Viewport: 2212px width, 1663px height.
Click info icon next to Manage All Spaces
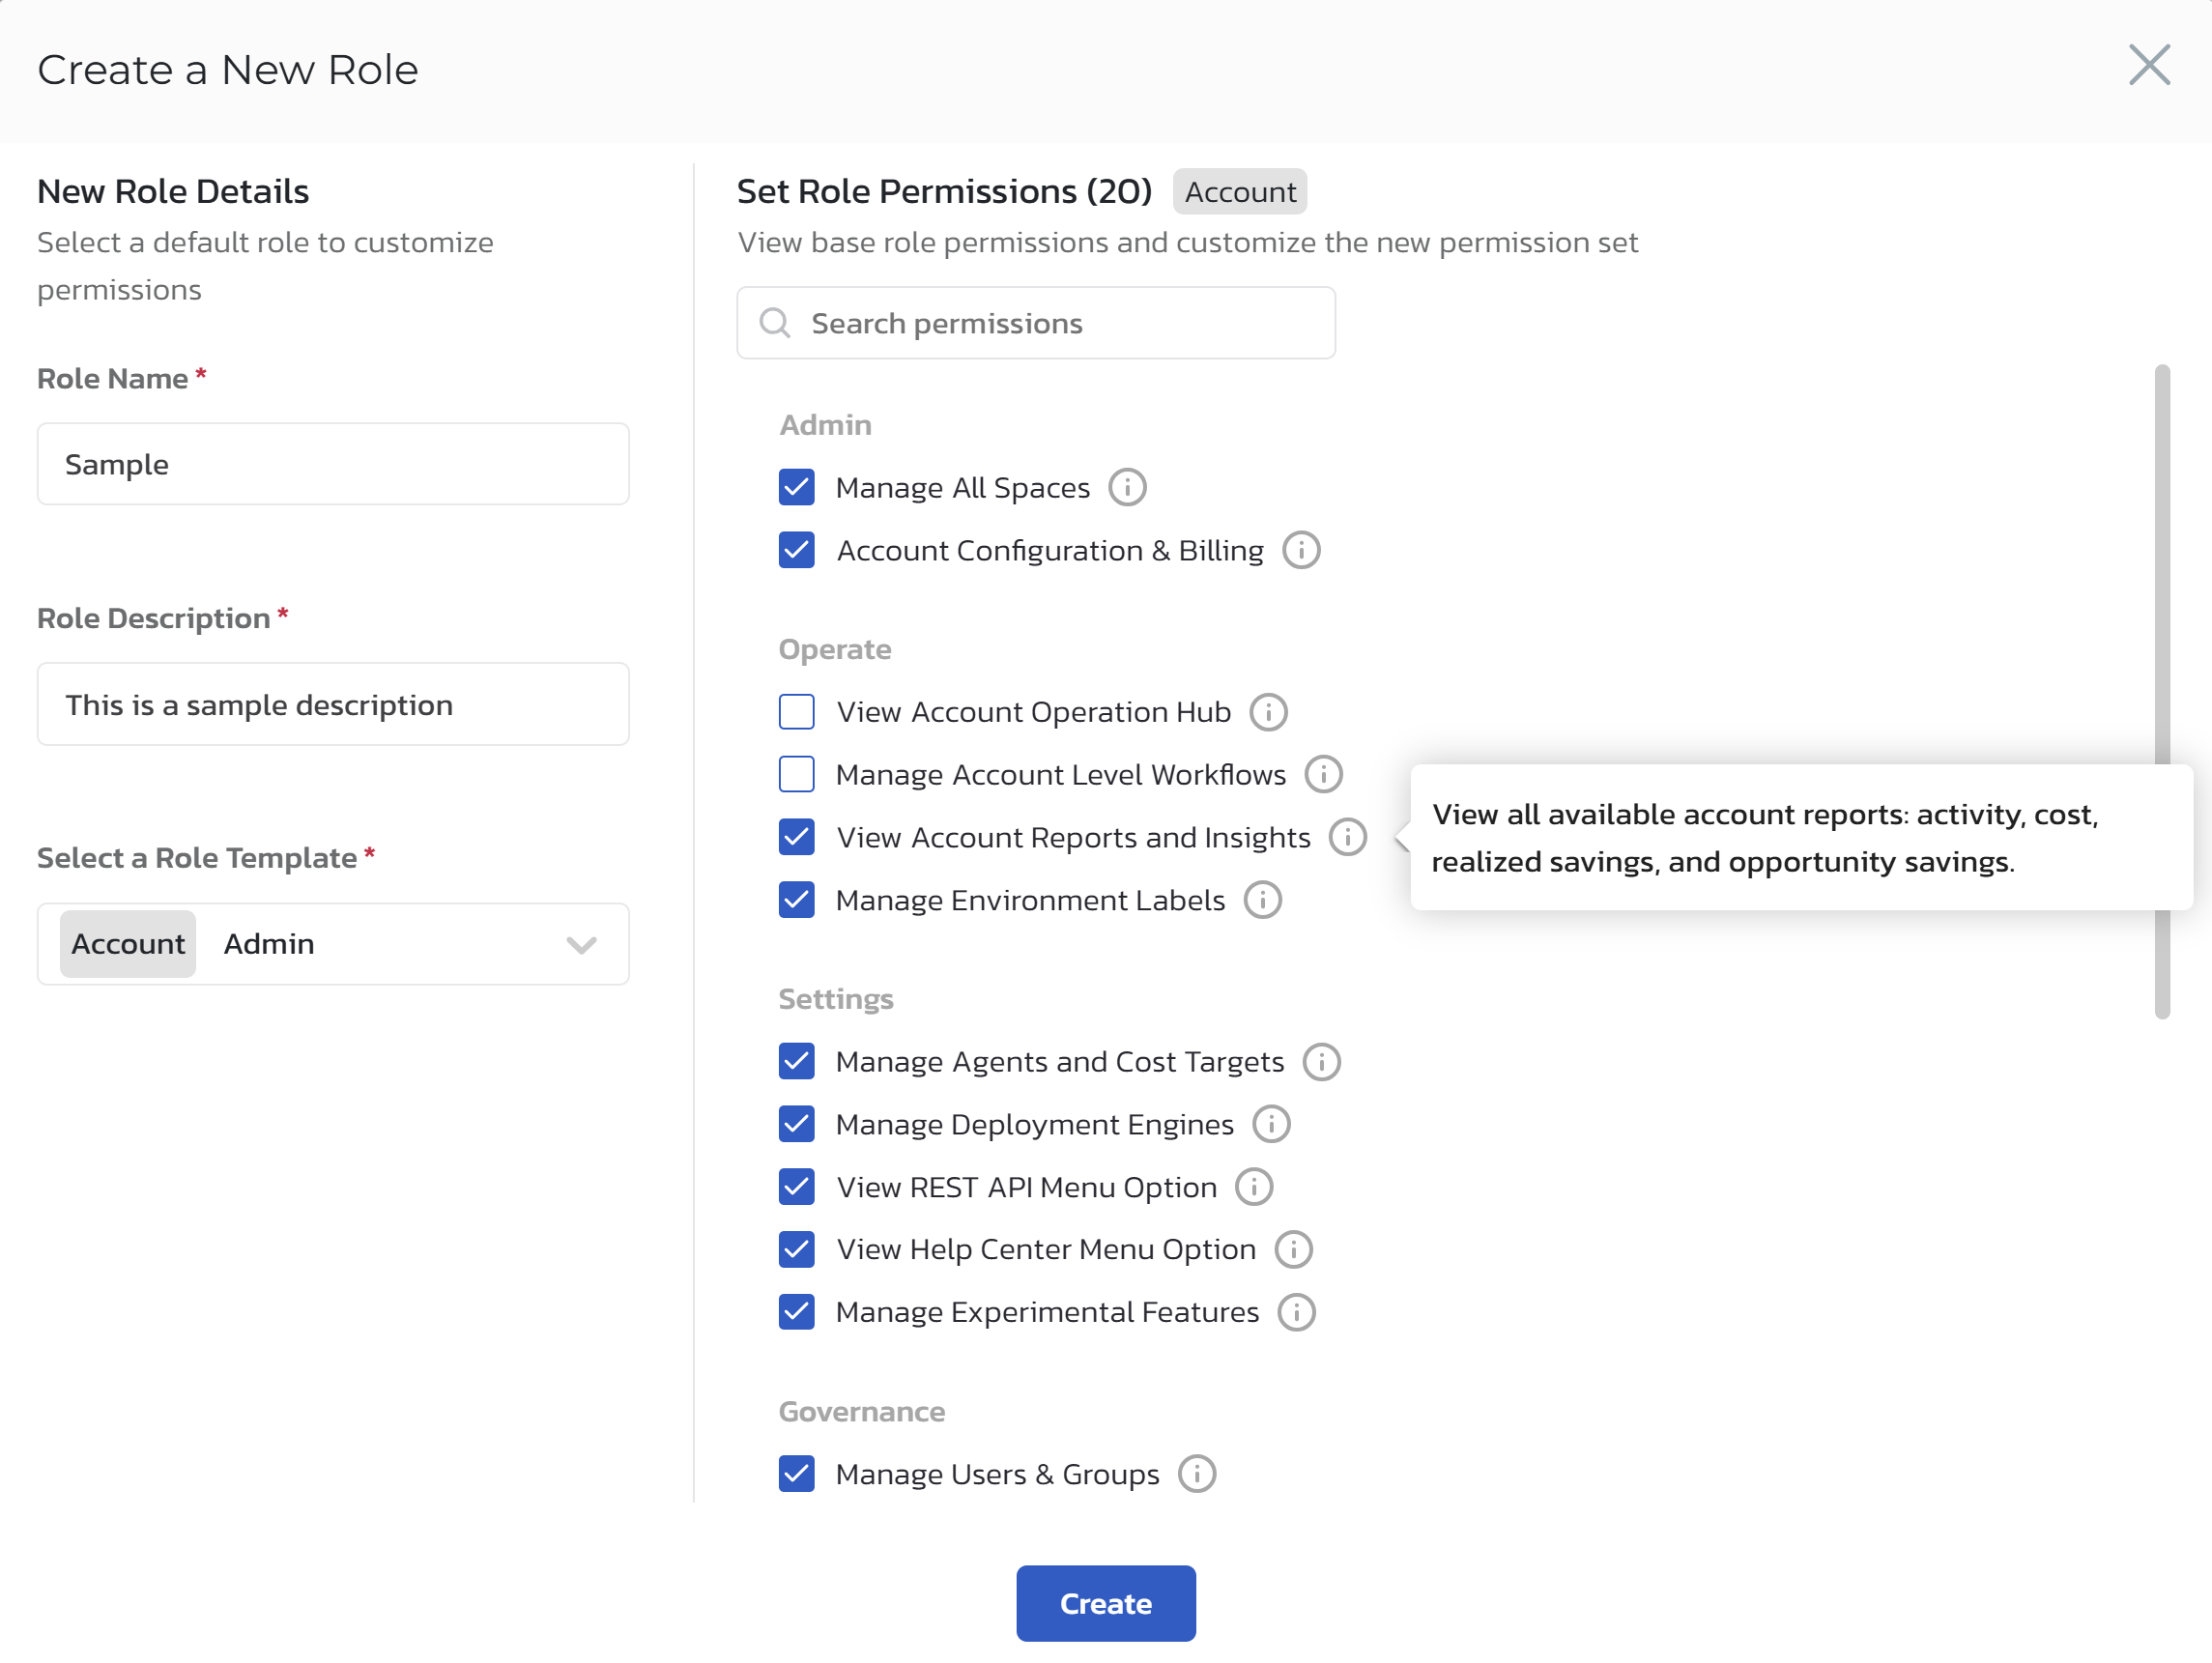coord(1127,488)
